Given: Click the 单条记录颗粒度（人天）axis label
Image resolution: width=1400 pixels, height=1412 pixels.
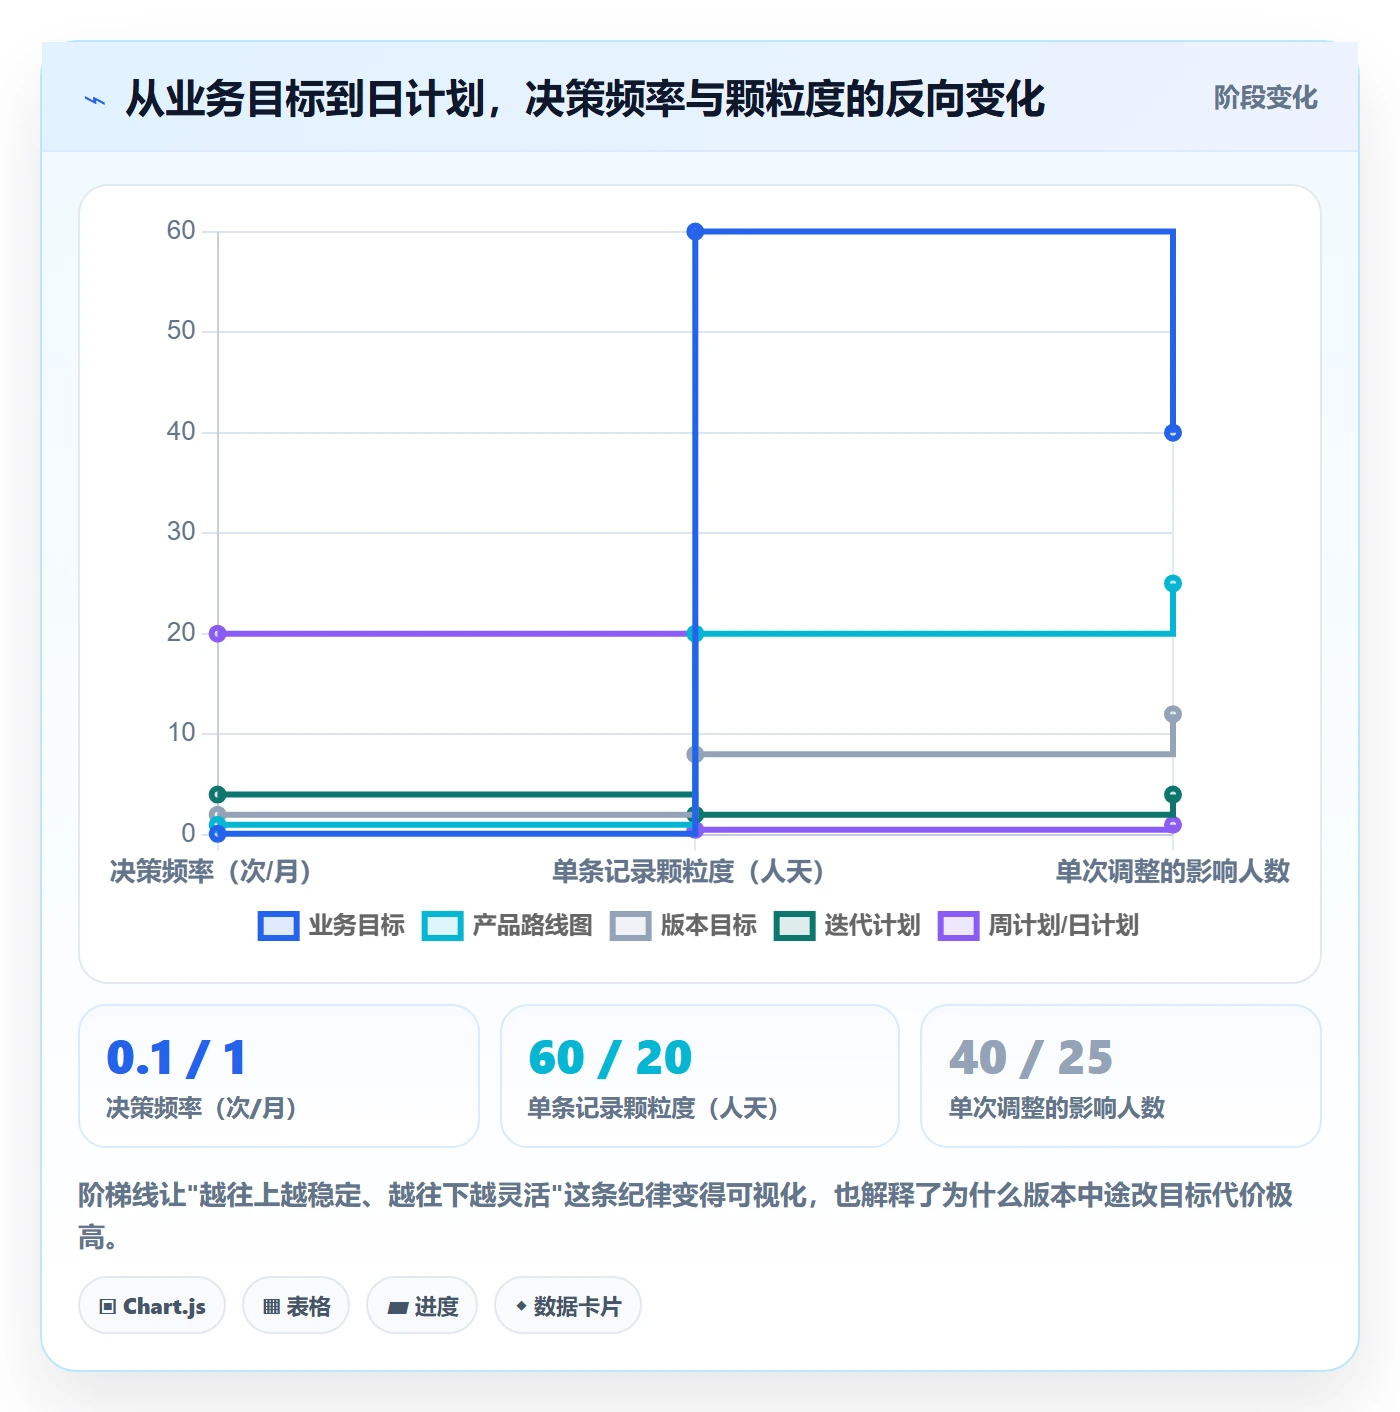Looking at the screenshot, I should tap(689, 872).
